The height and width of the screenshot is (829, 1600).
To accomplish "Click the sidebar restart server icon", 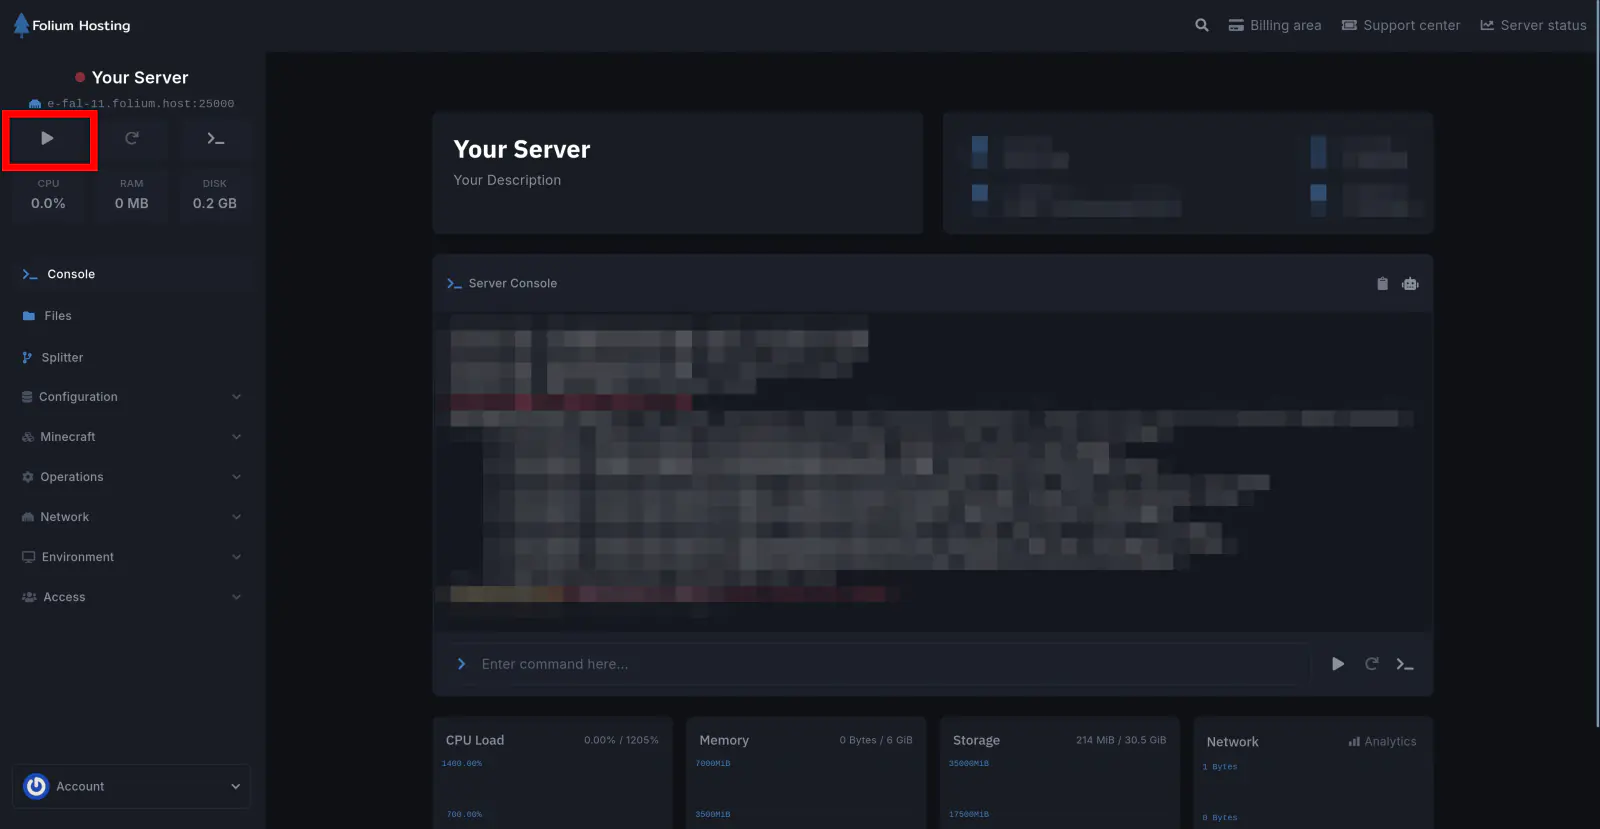I will tap(131, 139).
